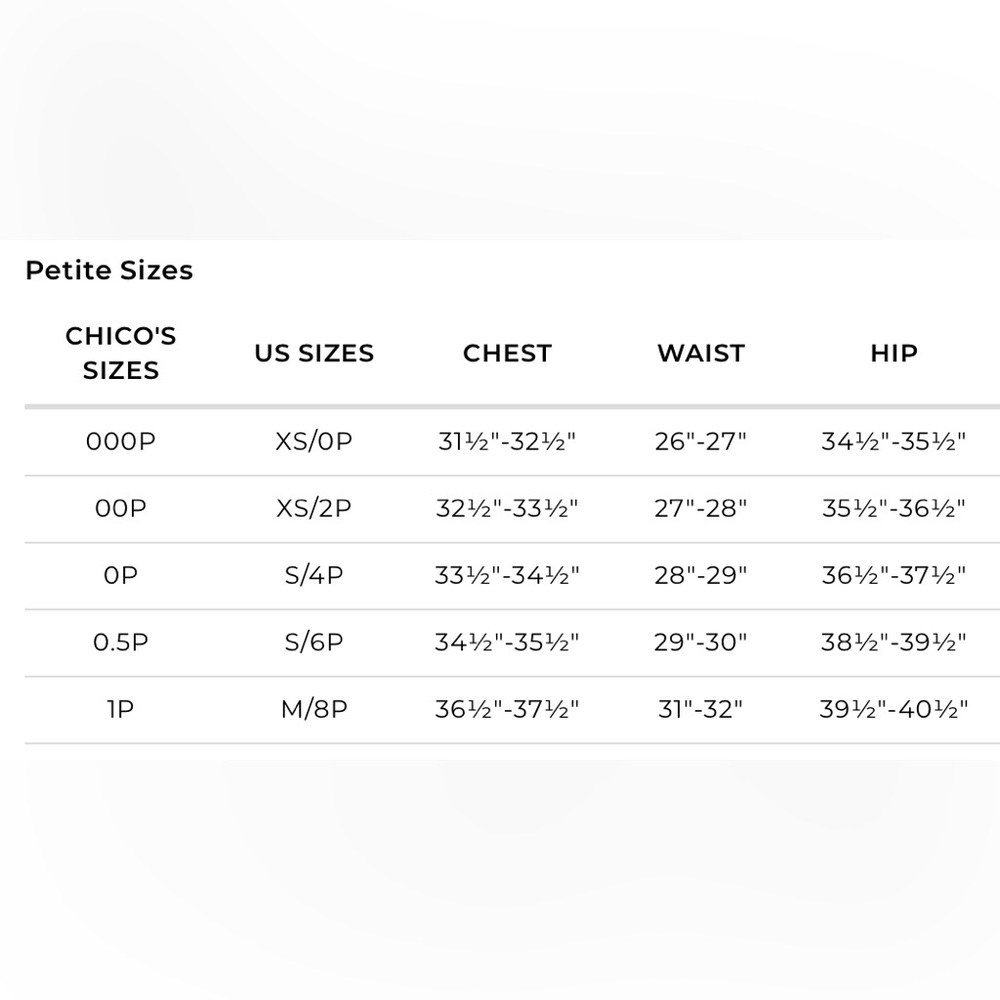Select the S/4P US size cell
Screen dimensions: 1000x1000
pos(314,575)
